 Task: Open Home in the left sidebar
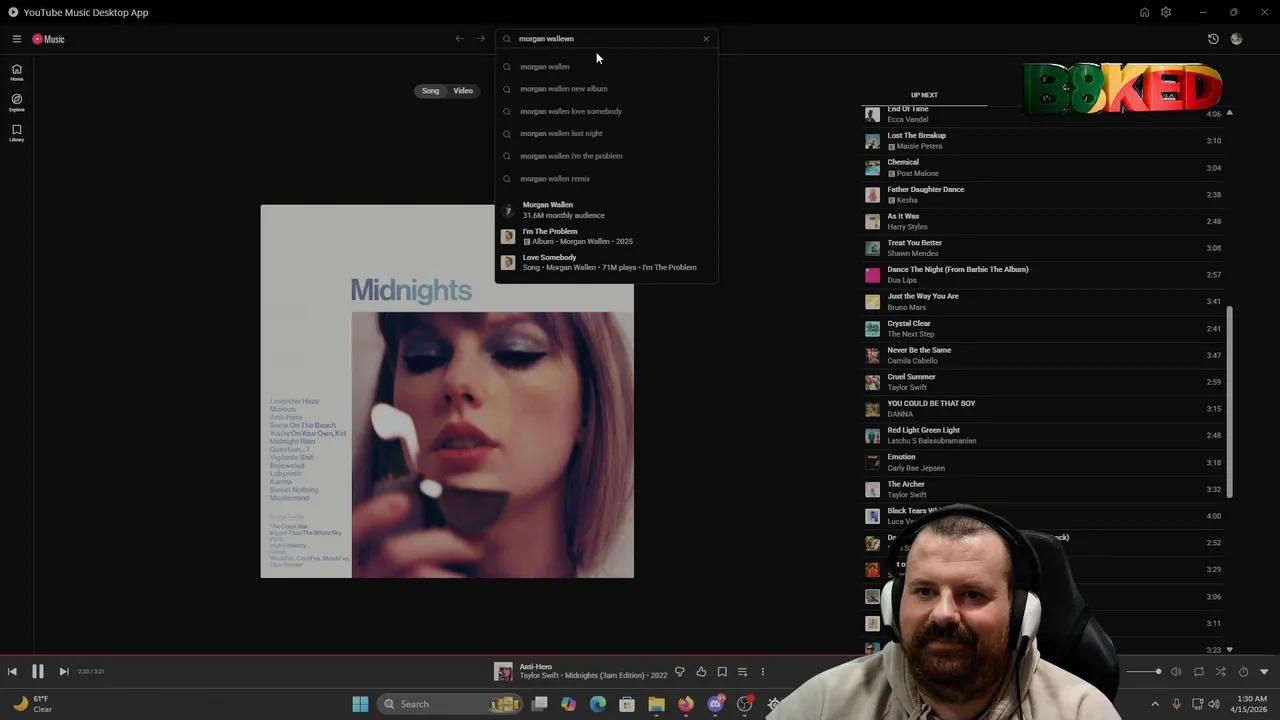(x=17, y=72)
